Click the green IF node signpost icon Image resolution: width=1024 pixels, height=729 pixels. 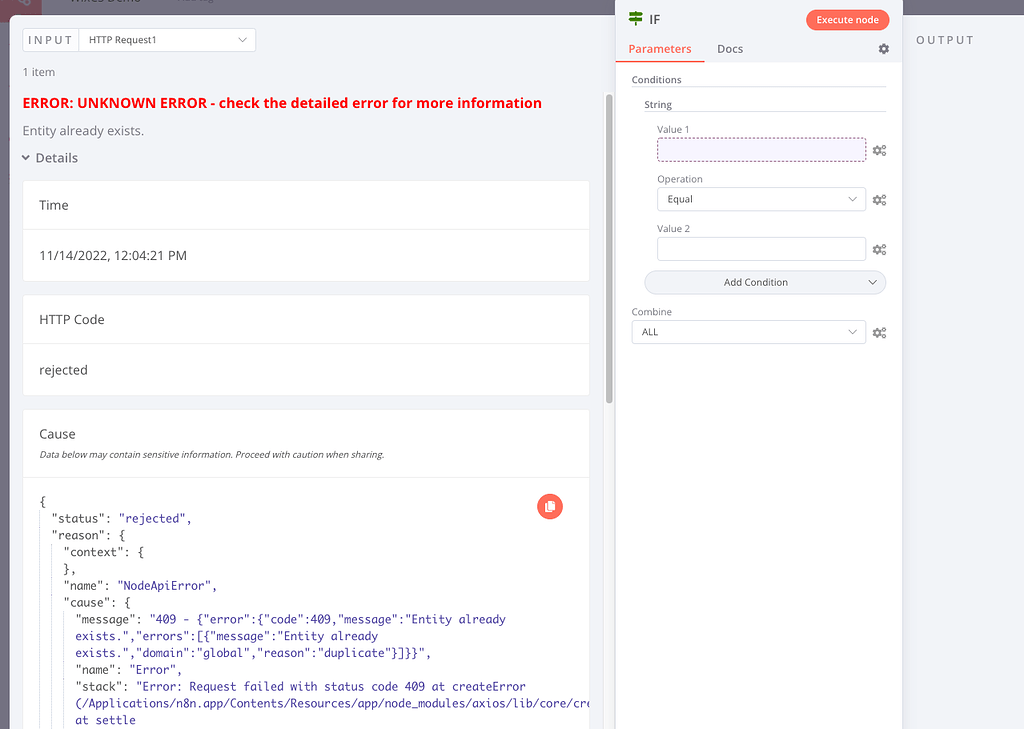[x=635, y=19]
